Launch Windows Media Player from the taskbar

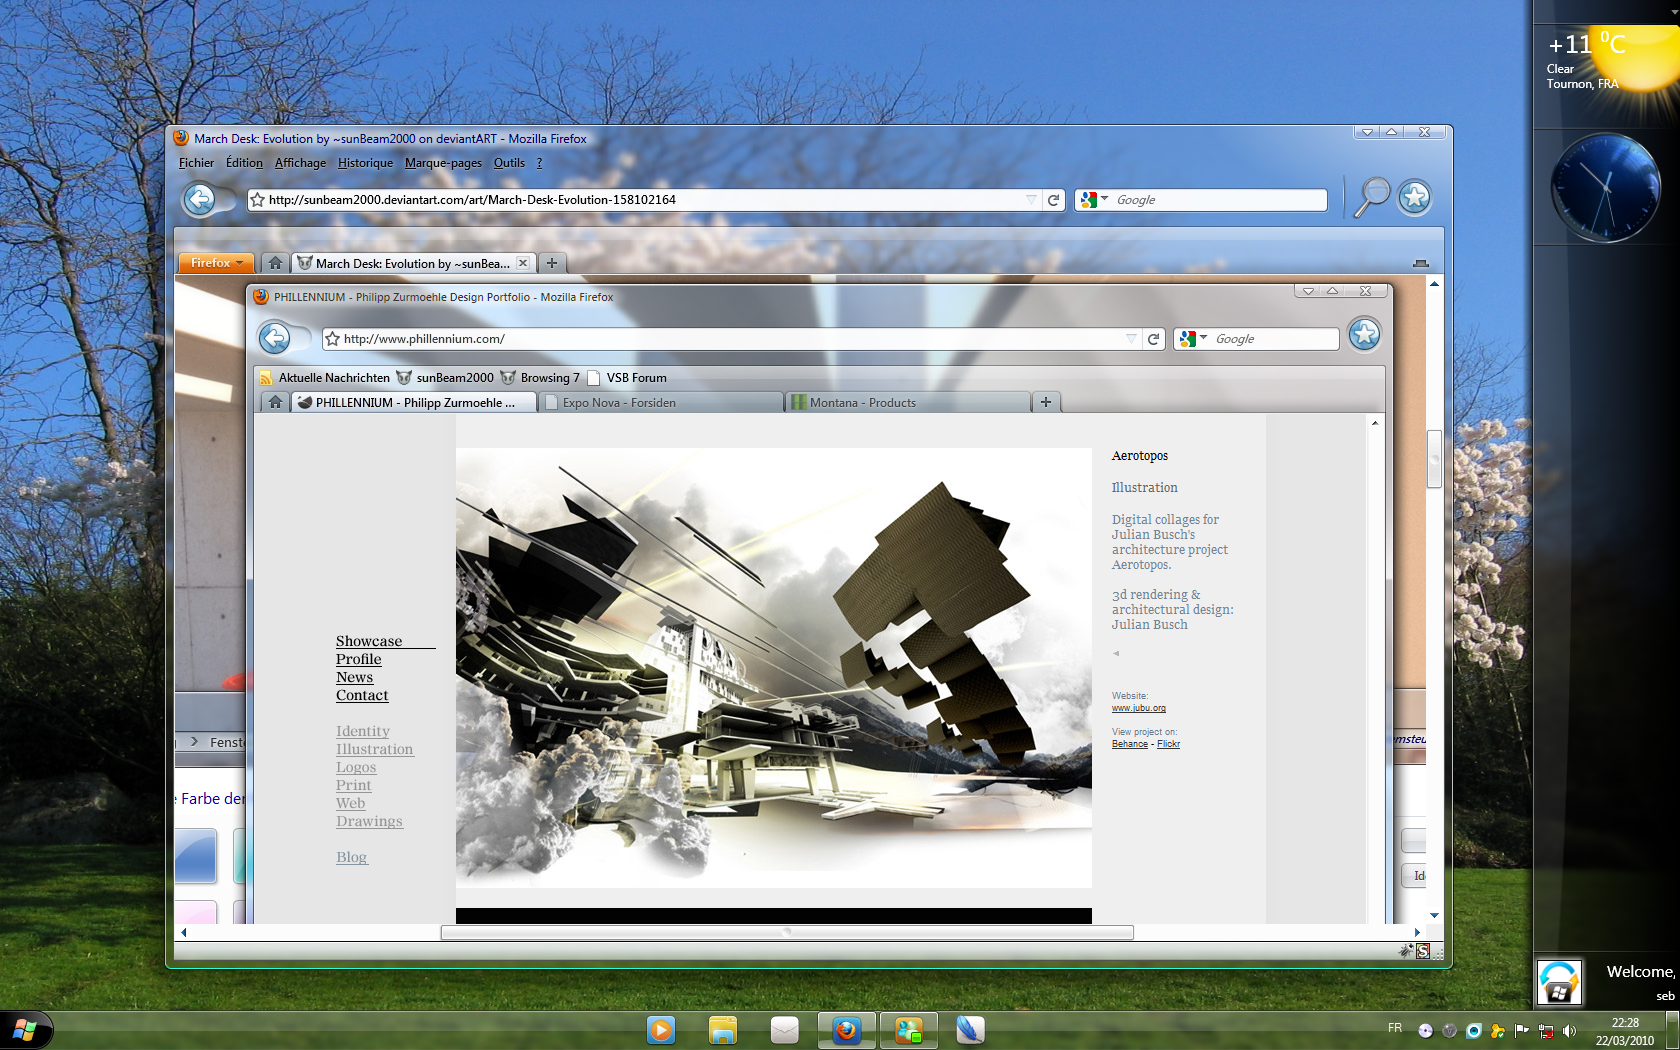[661, 1030]
